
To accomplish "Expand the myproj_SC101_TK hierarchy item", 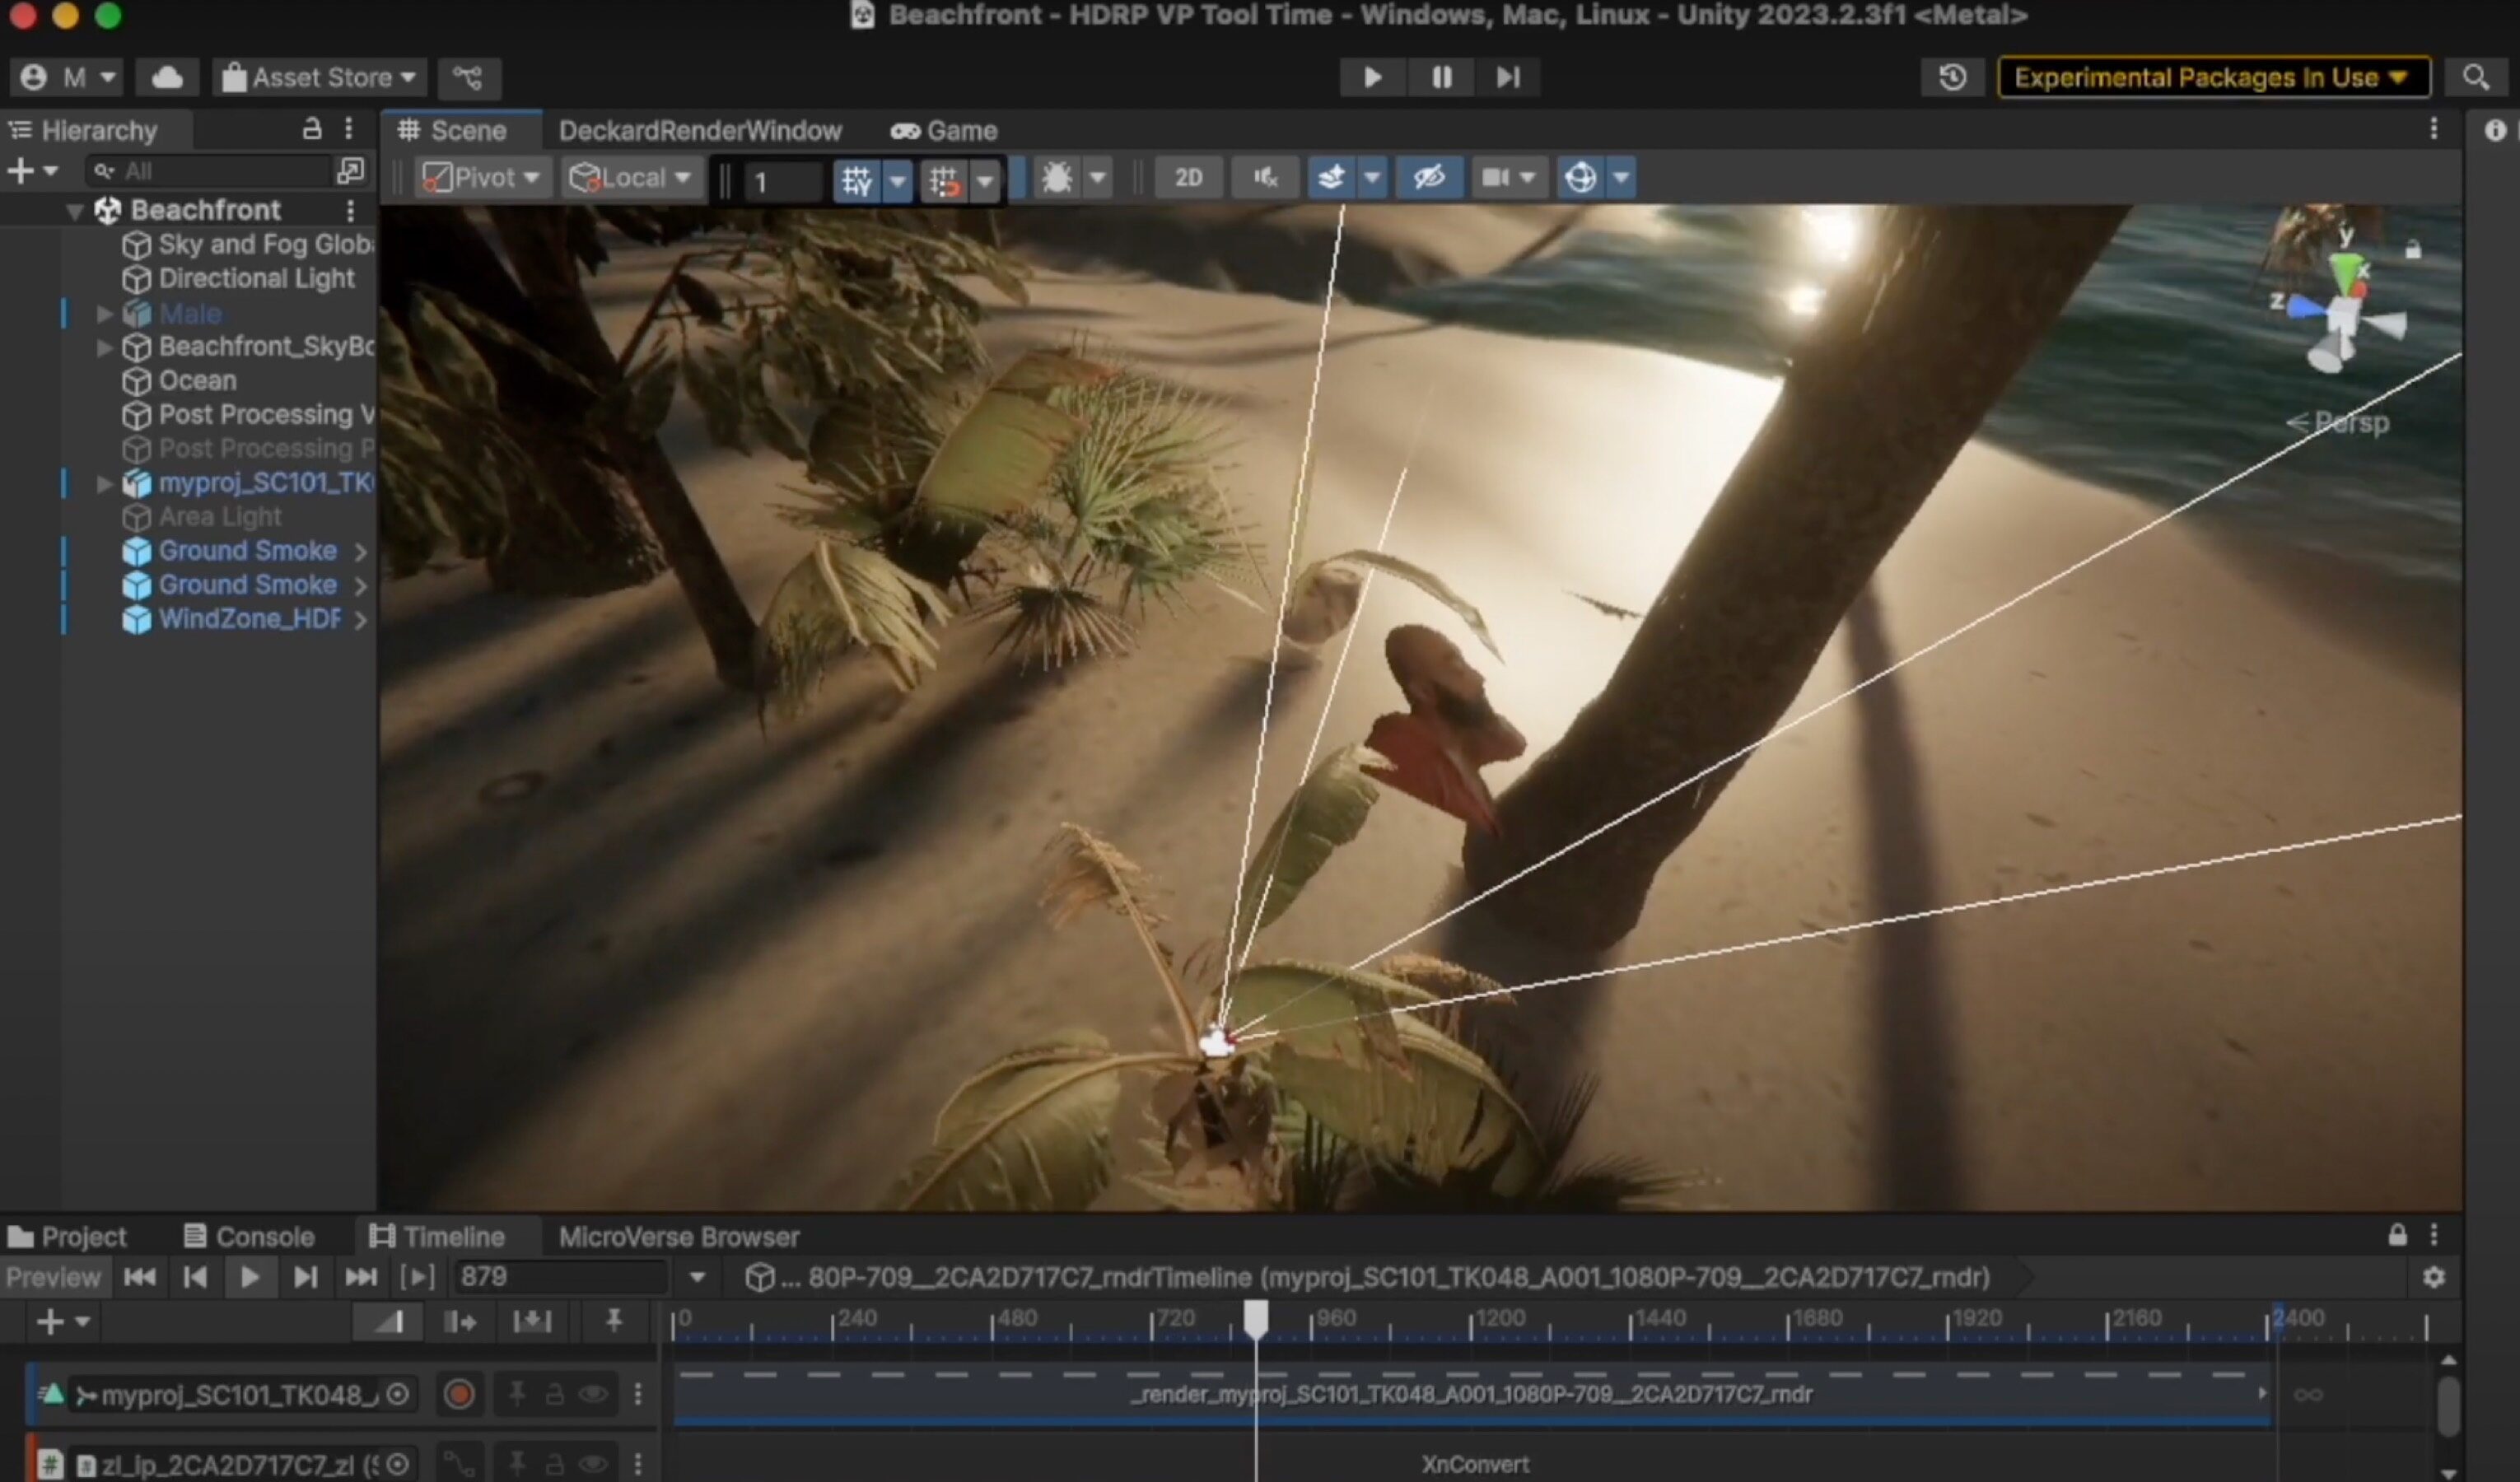I will 104,483.
